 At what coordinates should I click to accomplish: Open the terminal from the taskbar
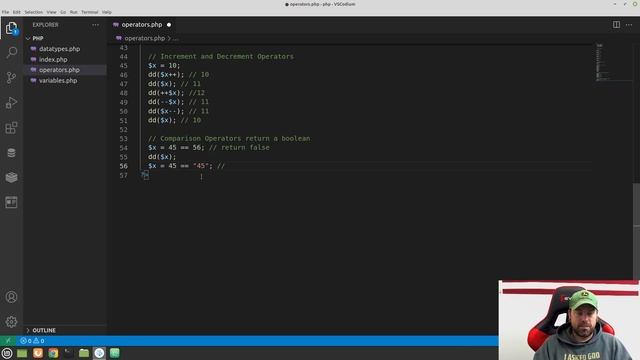tap(69, 353)
